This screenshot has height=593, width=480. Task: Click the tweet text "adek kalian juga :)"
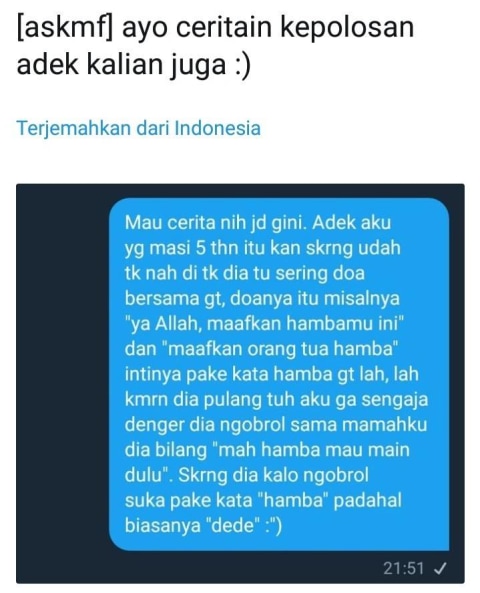point(134,65)
